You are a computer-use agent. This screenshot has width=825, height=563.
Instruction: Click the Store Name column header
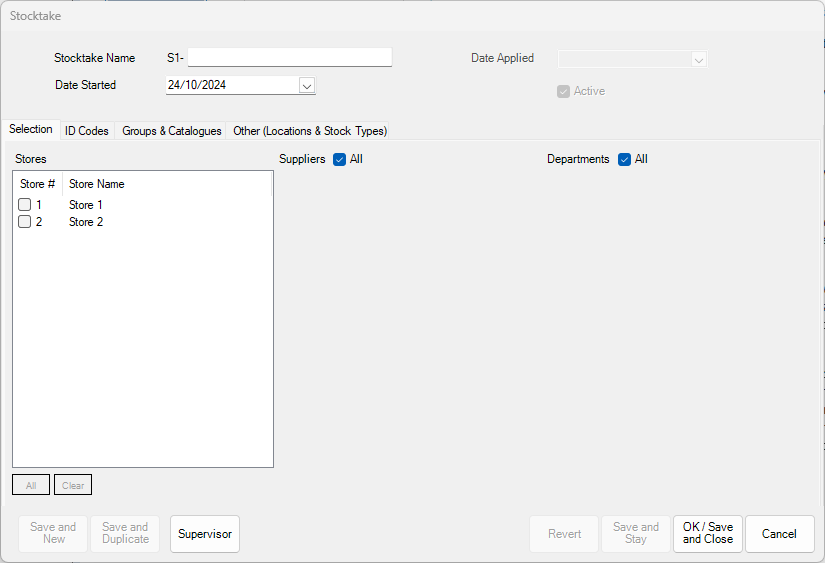[167, 184]
